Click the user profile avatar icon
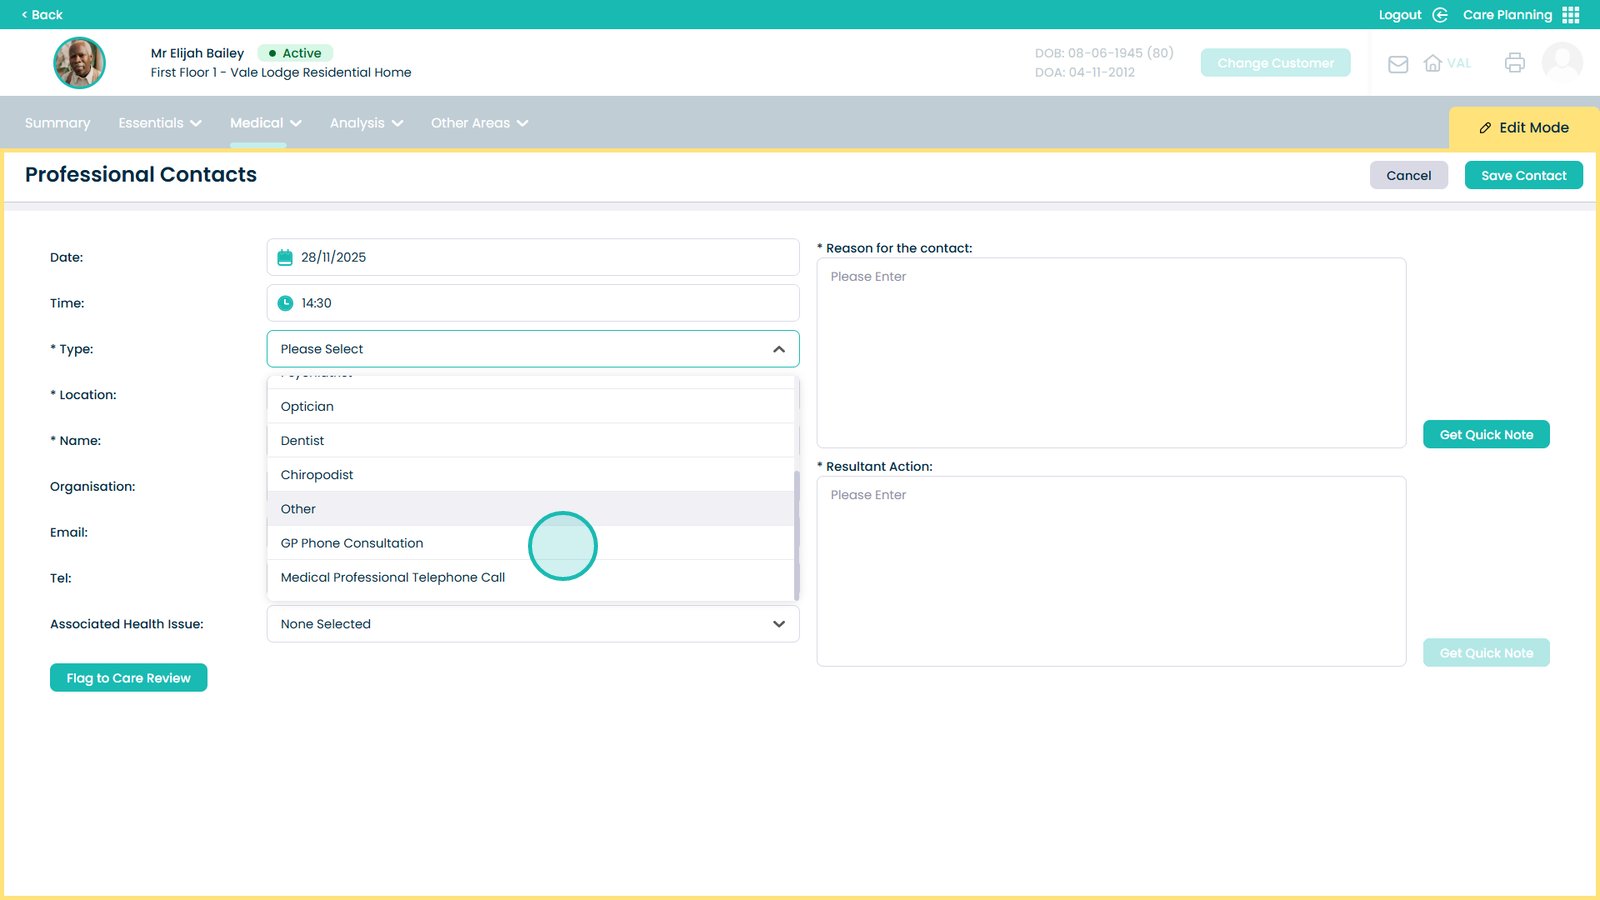This screenshot has height=900, width=1600. [1562, 62]
